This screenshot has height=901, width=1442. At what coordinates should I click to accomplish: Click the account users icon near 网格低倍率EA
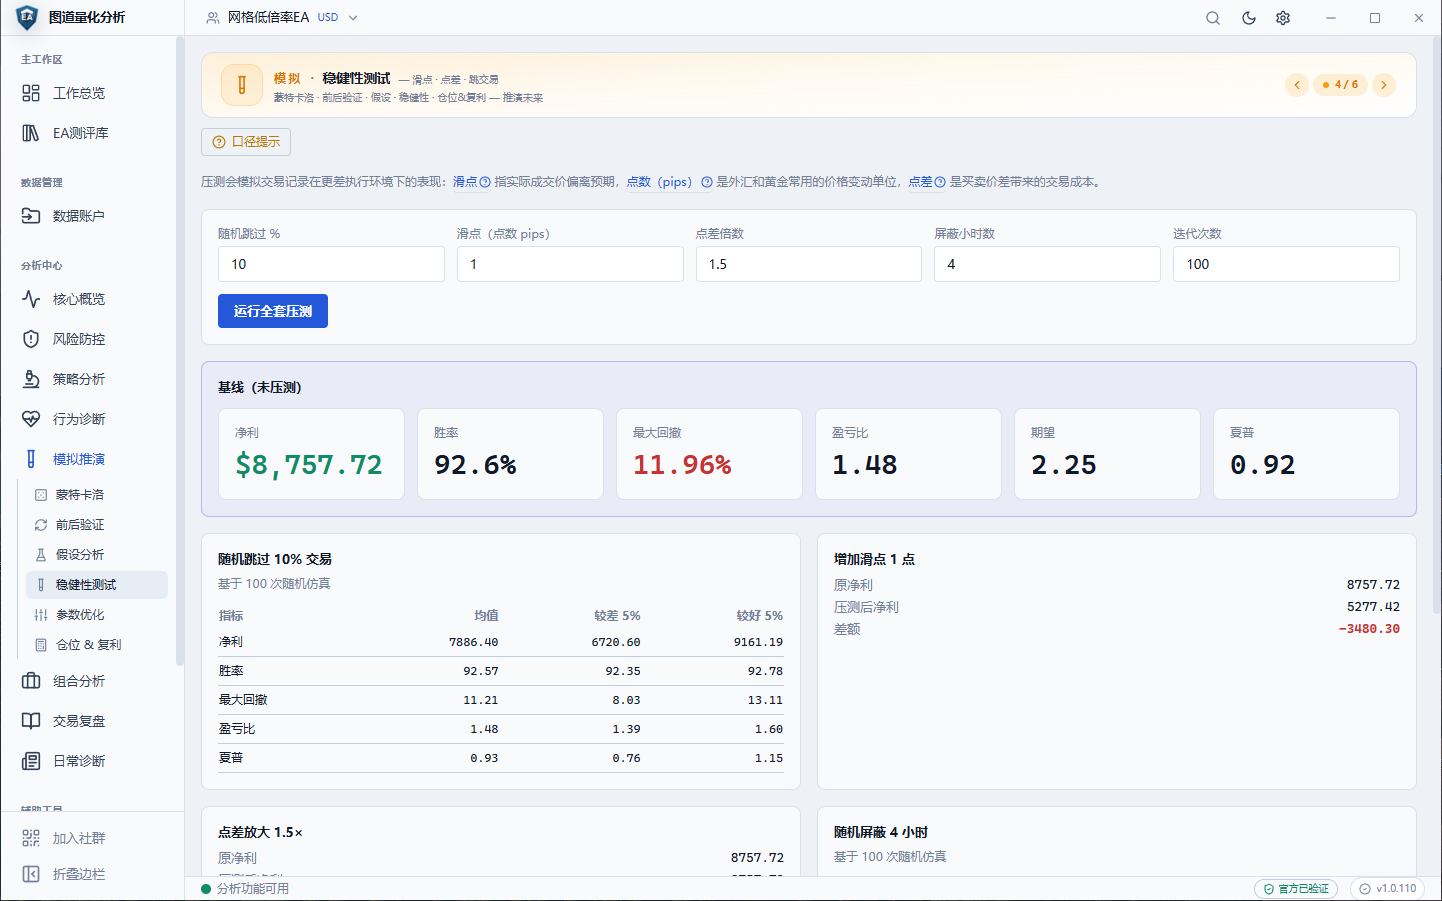click(213, 18)
